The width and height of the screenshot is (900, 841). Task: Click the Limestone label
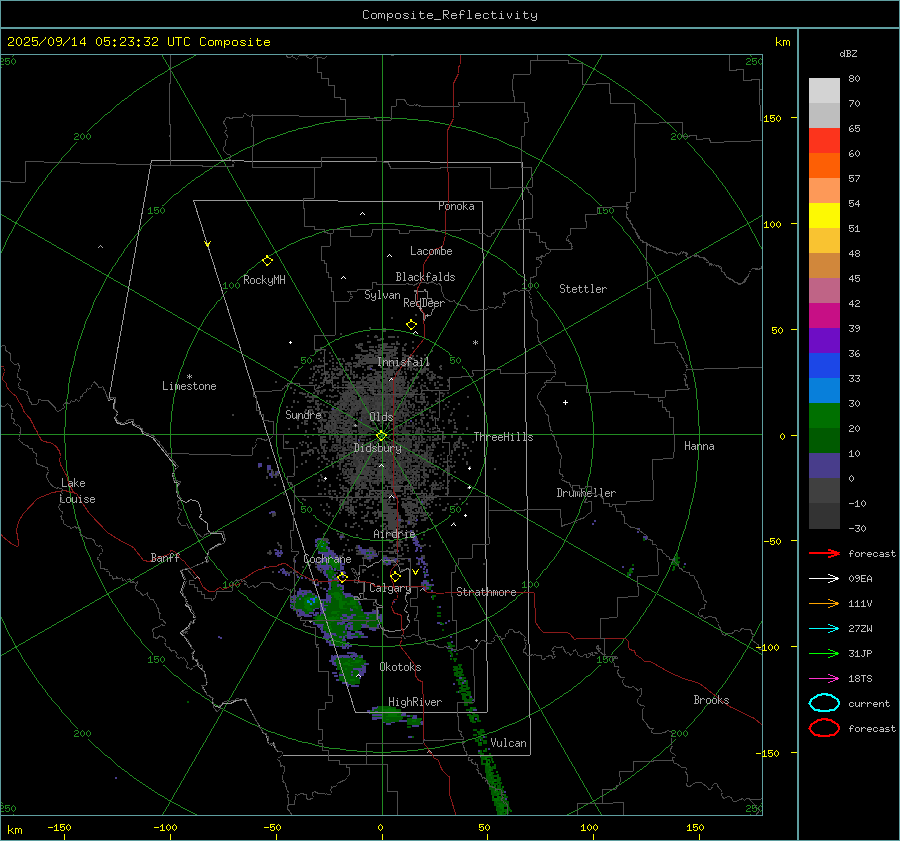189,386
